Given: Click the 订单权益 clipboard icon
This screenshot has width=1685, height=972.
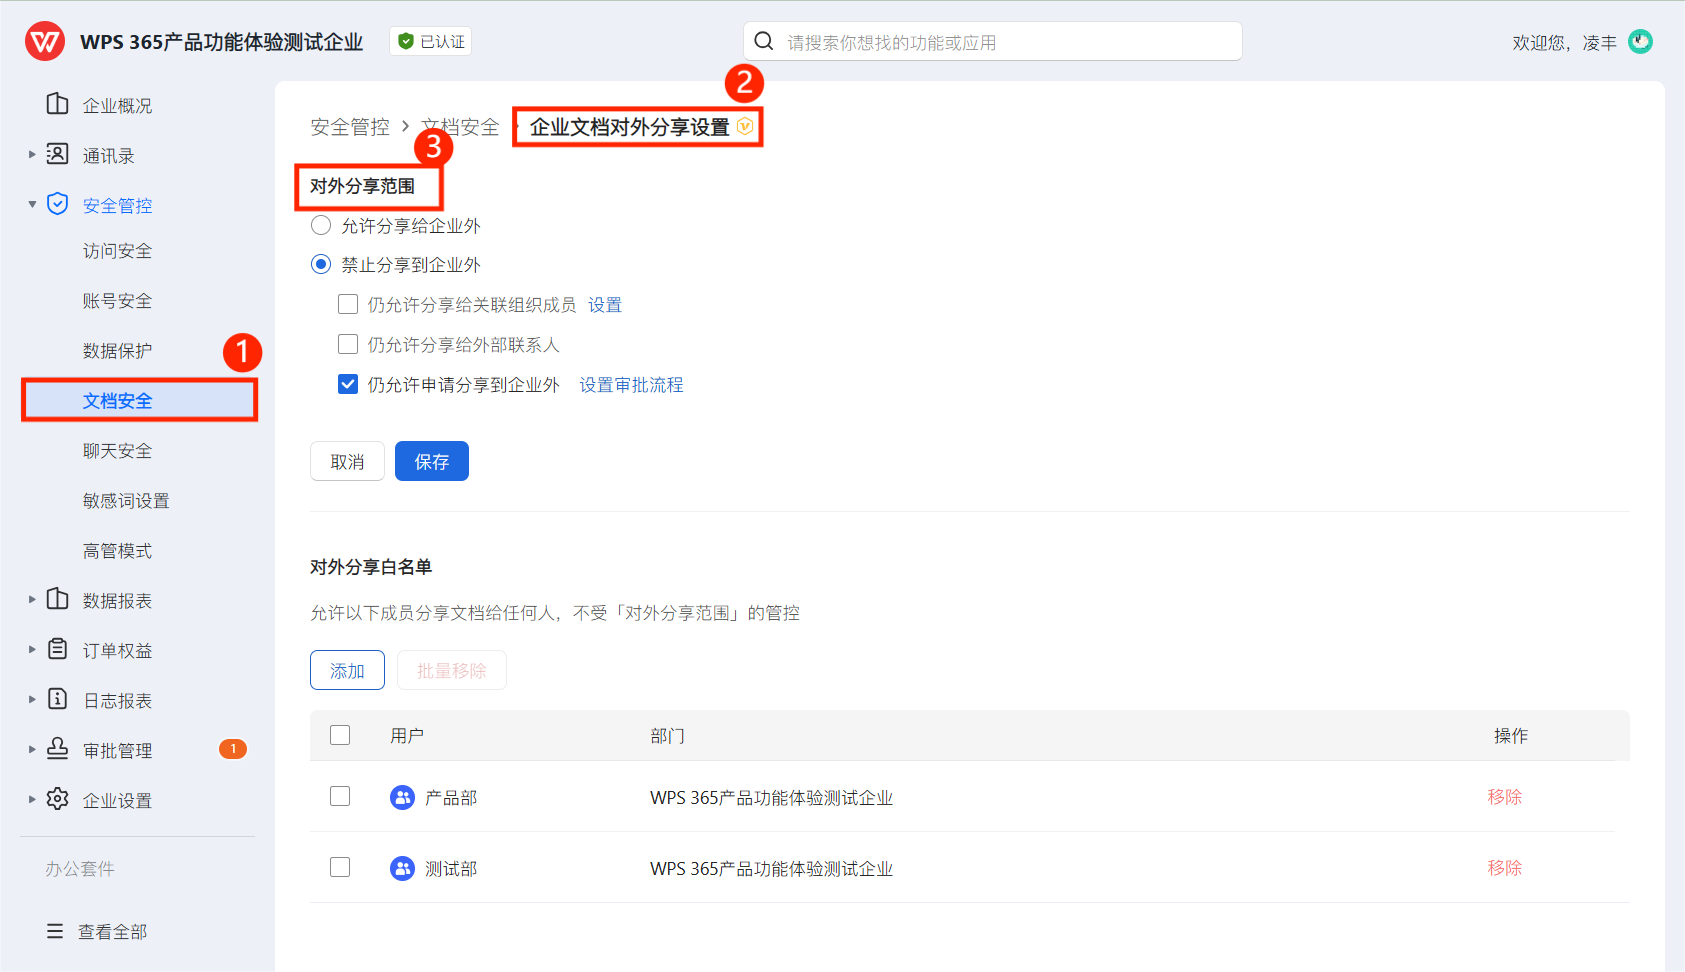Looking at the screenshot, I should (58, 649).
